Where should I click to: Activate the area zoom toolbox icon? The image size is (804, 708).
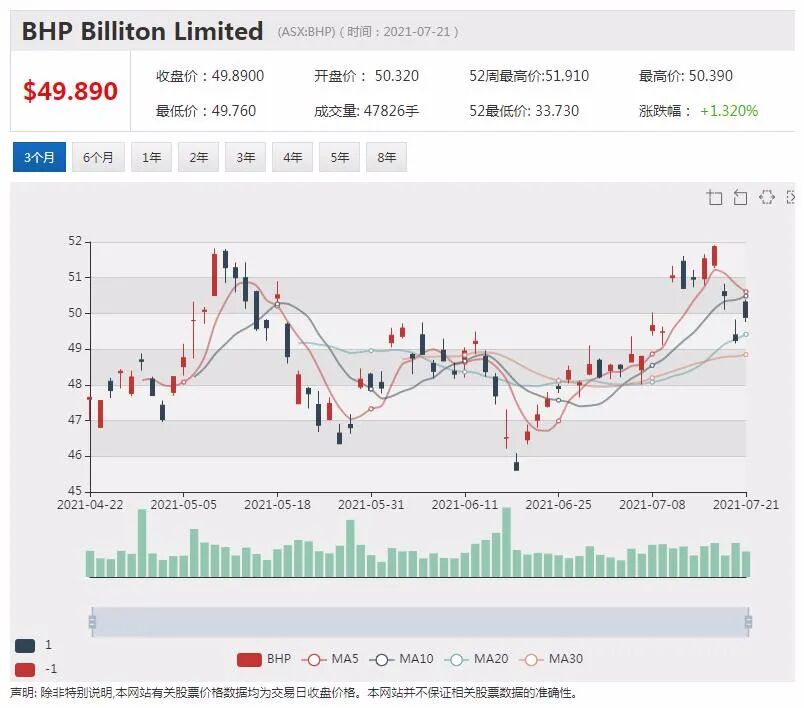click(714, 197)
